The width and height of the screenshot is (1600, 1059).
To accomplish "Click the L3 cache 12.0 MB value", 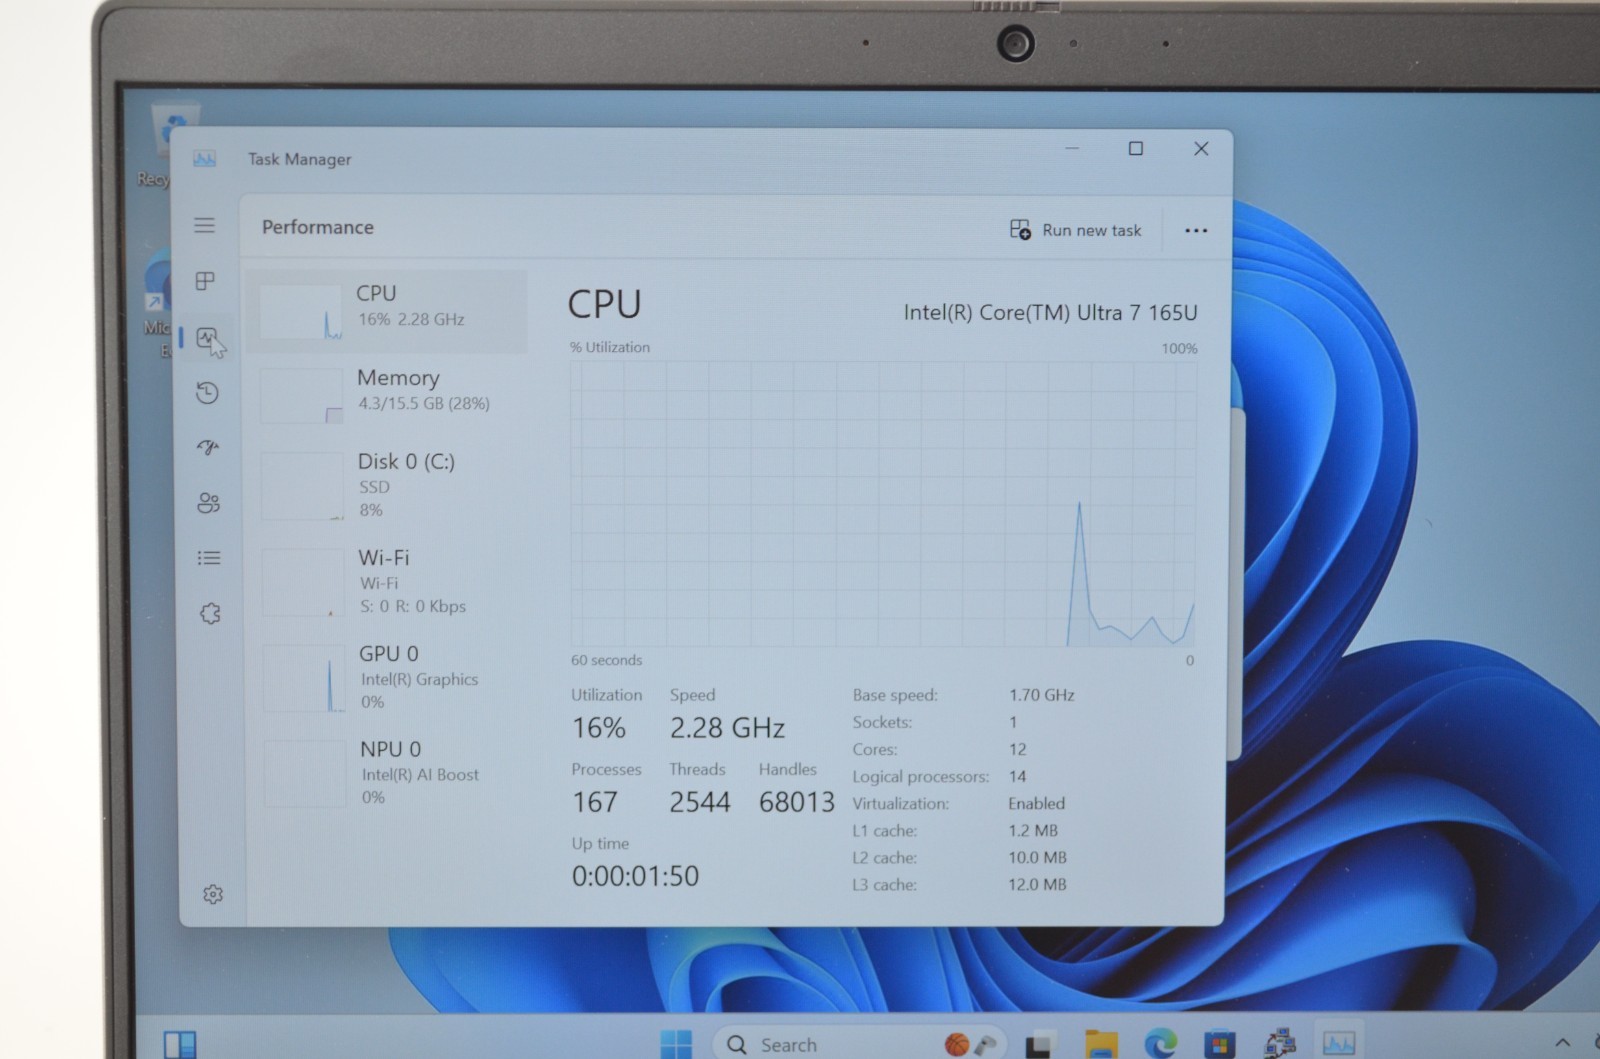I will click(1037, 884).
